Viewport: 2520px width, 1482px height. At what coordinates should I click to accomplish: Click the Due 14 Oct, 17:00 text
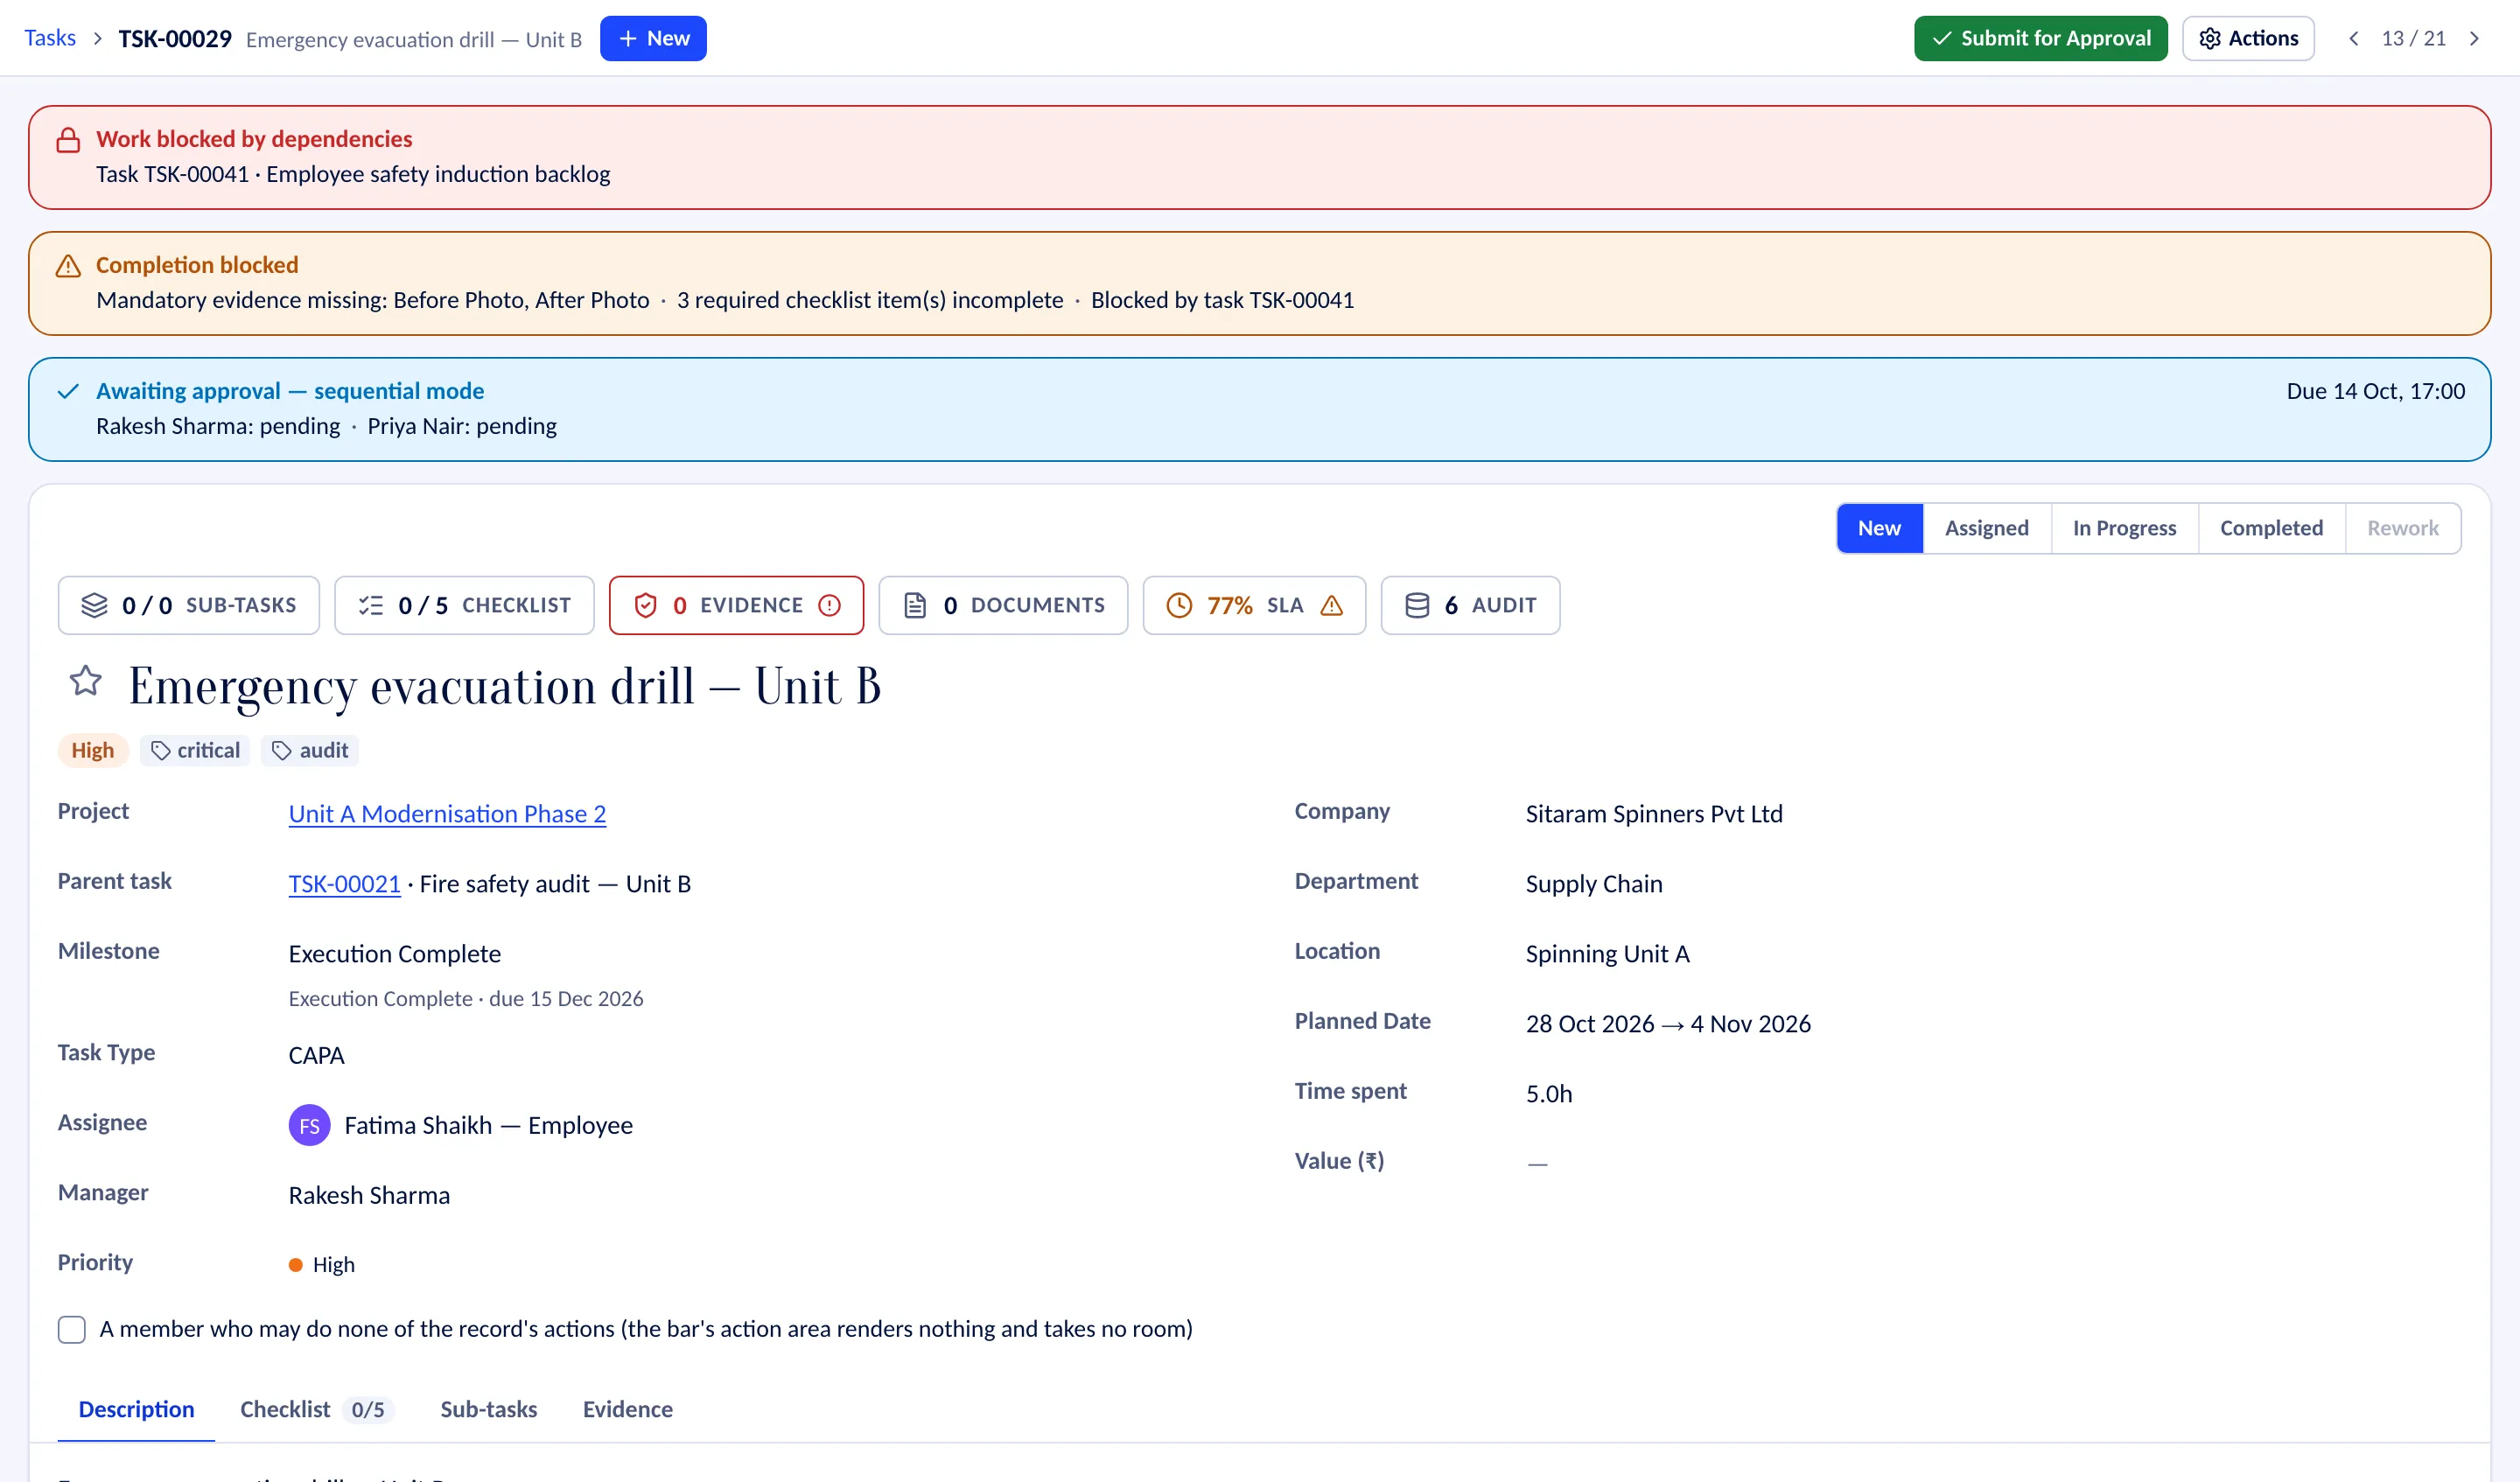[x=2375, y=391]
